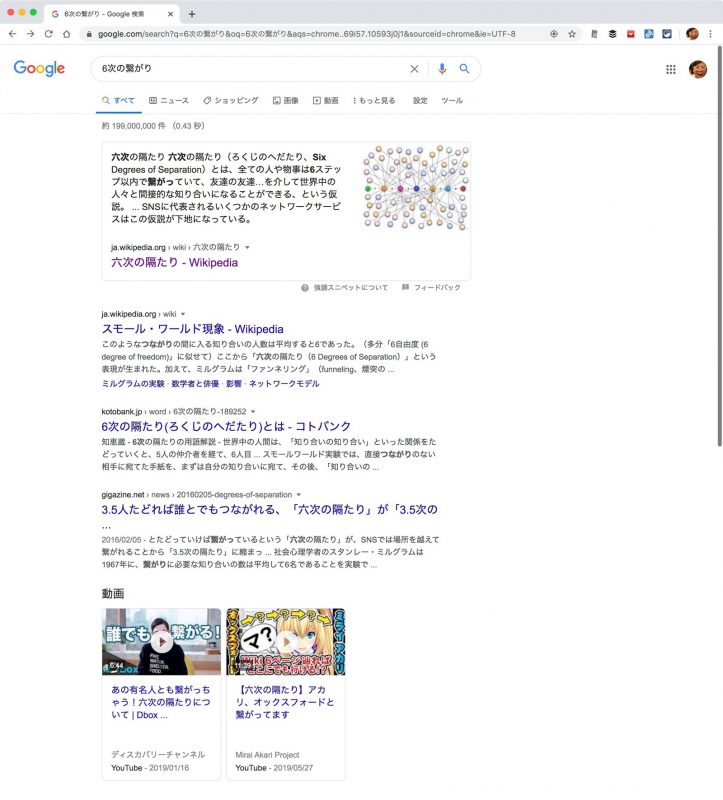Switch to the 画像 tab
The height and width of the screenshot is (800, 723).
click(x=286, y=101)
